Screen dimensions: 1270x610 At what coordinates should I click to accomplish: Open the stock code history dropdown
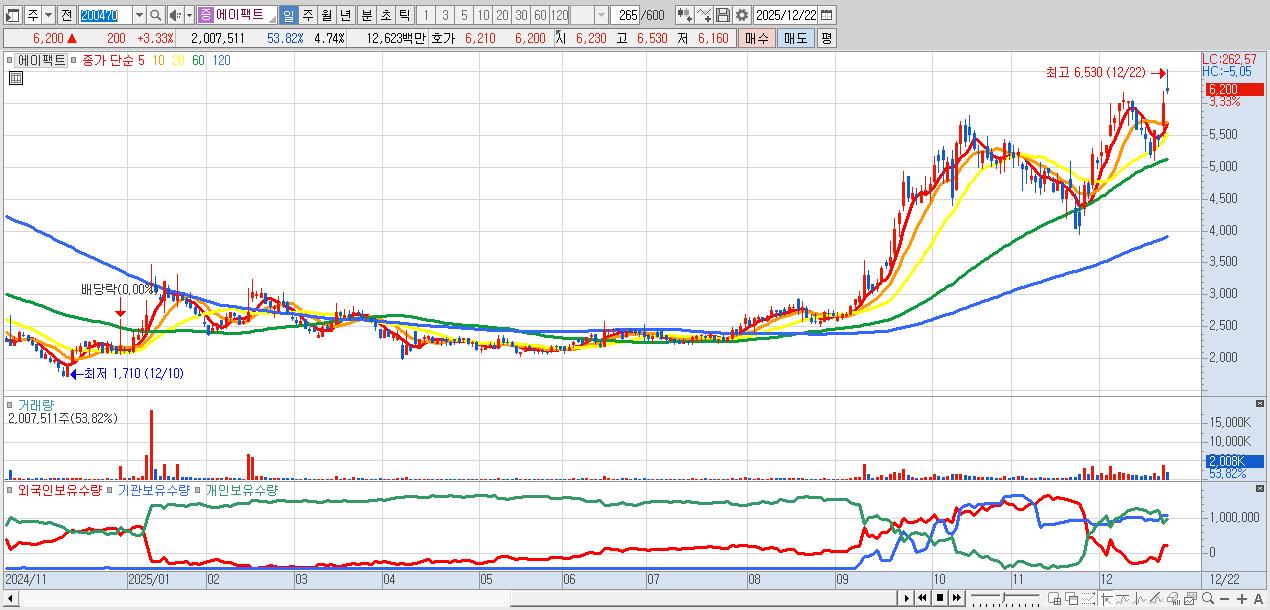click(x=139, y=15)
